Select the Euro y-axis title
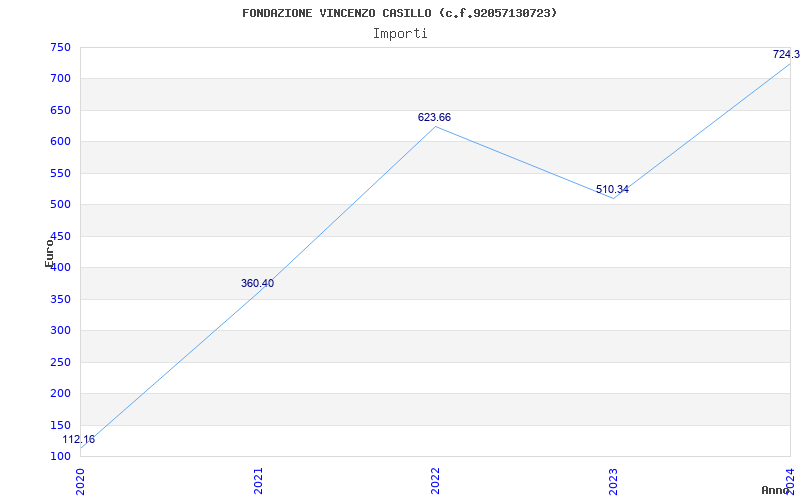The width and height of the screenshot is (800, 500). point(49,253)
